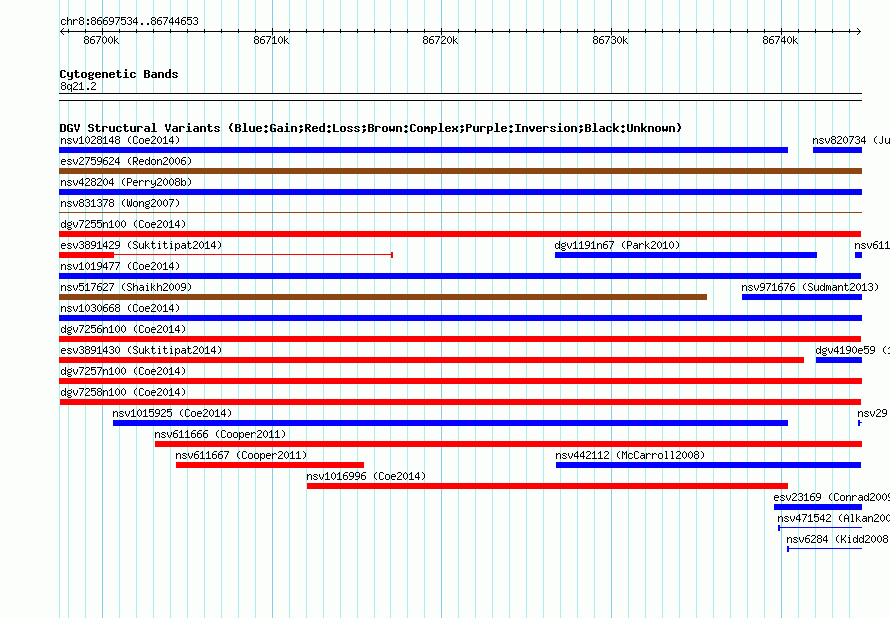This screenshot has width=890, height=618.
Task: Click the nsv6284 (Kidd2008) label
Action: [x=837, y=539]
